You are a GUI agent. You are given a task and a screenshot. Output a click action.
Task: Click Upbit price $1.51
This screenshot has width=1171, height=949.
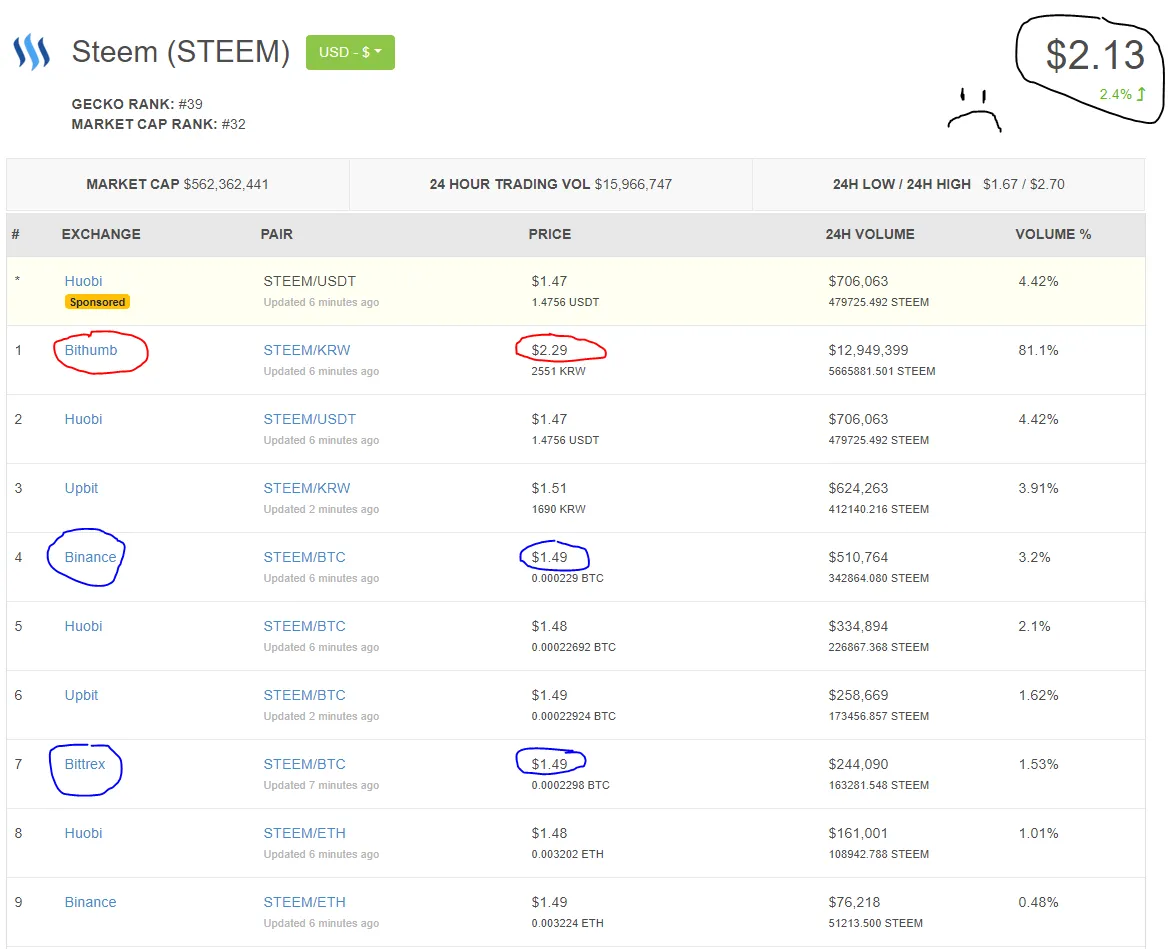pyautogui.click(x=549, y=488)
